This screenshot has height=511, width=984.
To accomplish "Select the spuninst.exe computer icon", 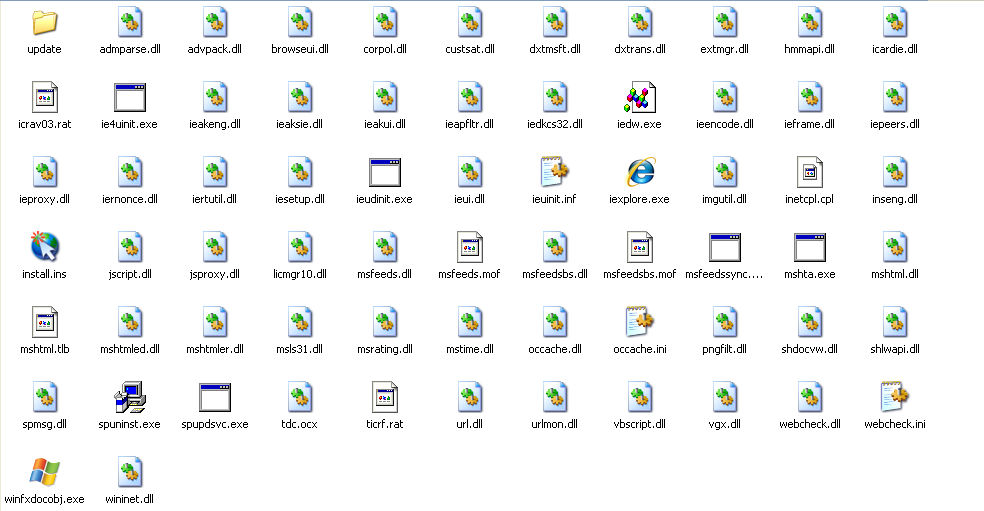I will 130,397.
